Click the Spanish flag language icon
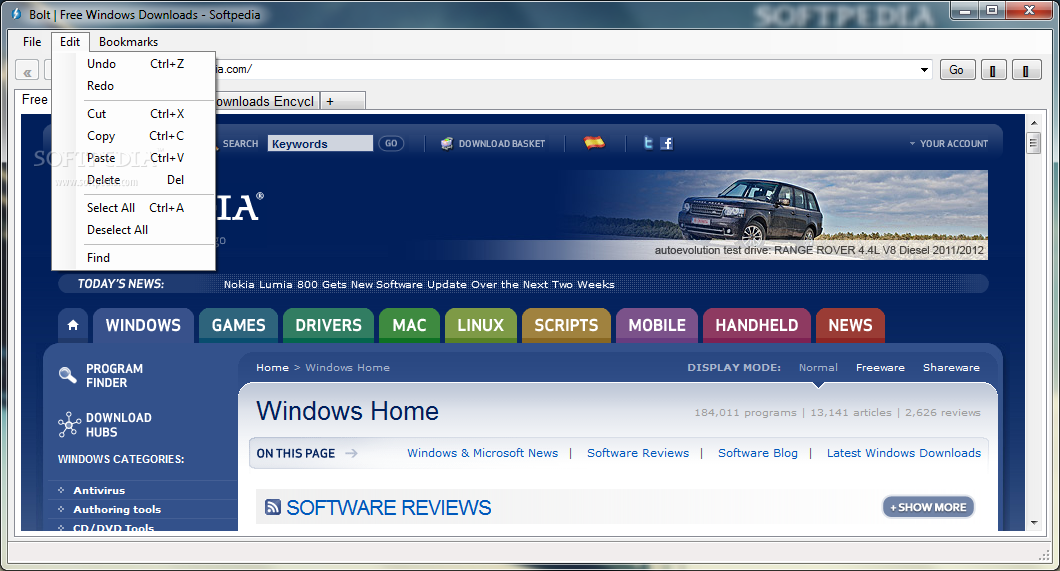 [594, 143]
